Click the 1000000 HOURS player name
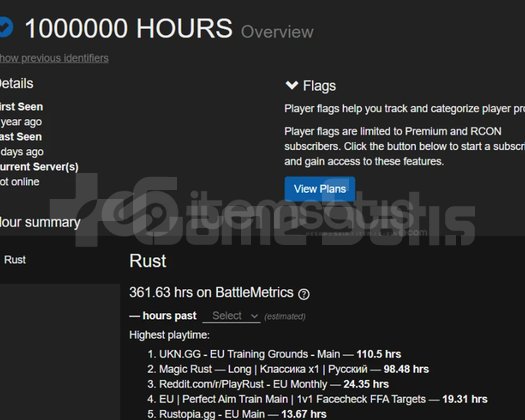The width and height of the screenshot is (525, 420). (x=129, y=28)
